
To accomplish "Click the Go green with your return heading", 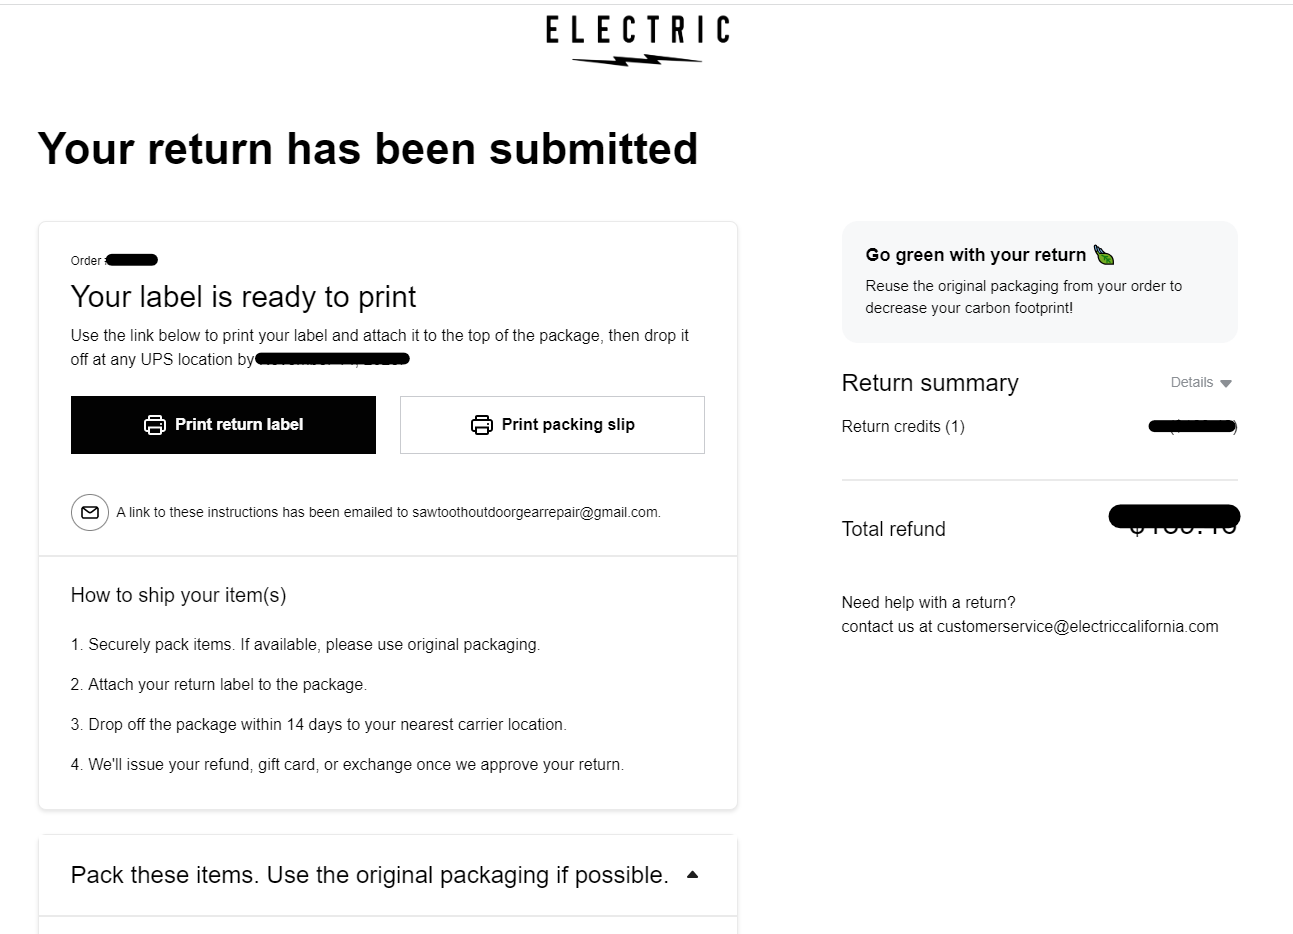I will coord(975,255).
